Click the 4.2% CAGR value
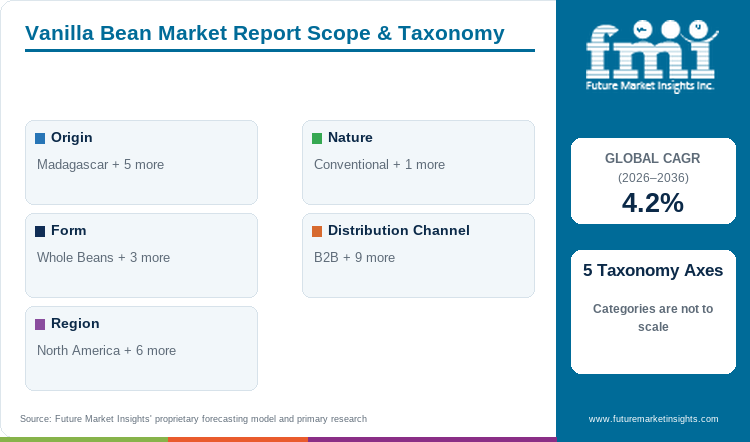 click(x=653, y=203)
